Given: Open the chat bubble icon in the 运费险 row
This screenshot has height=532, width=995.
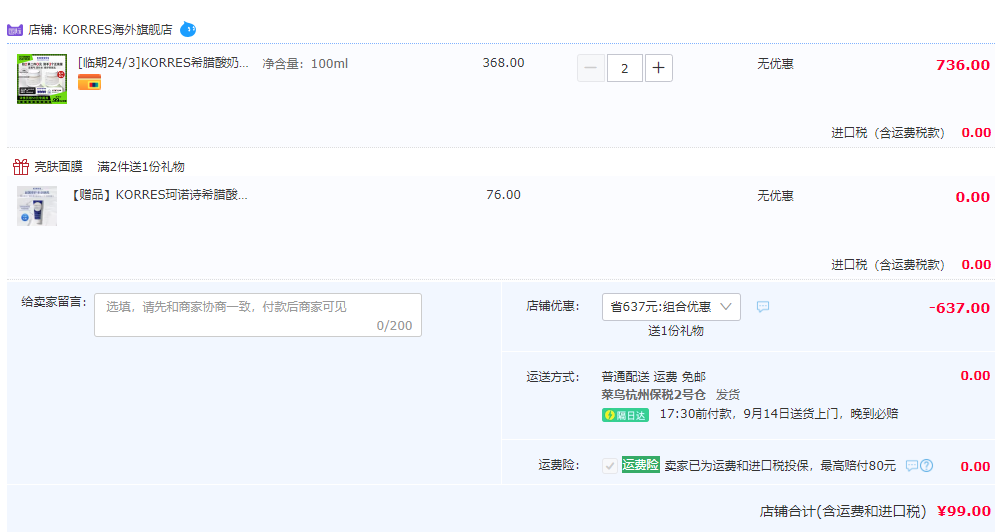Looking at the screenshot, I should (911, 466).
